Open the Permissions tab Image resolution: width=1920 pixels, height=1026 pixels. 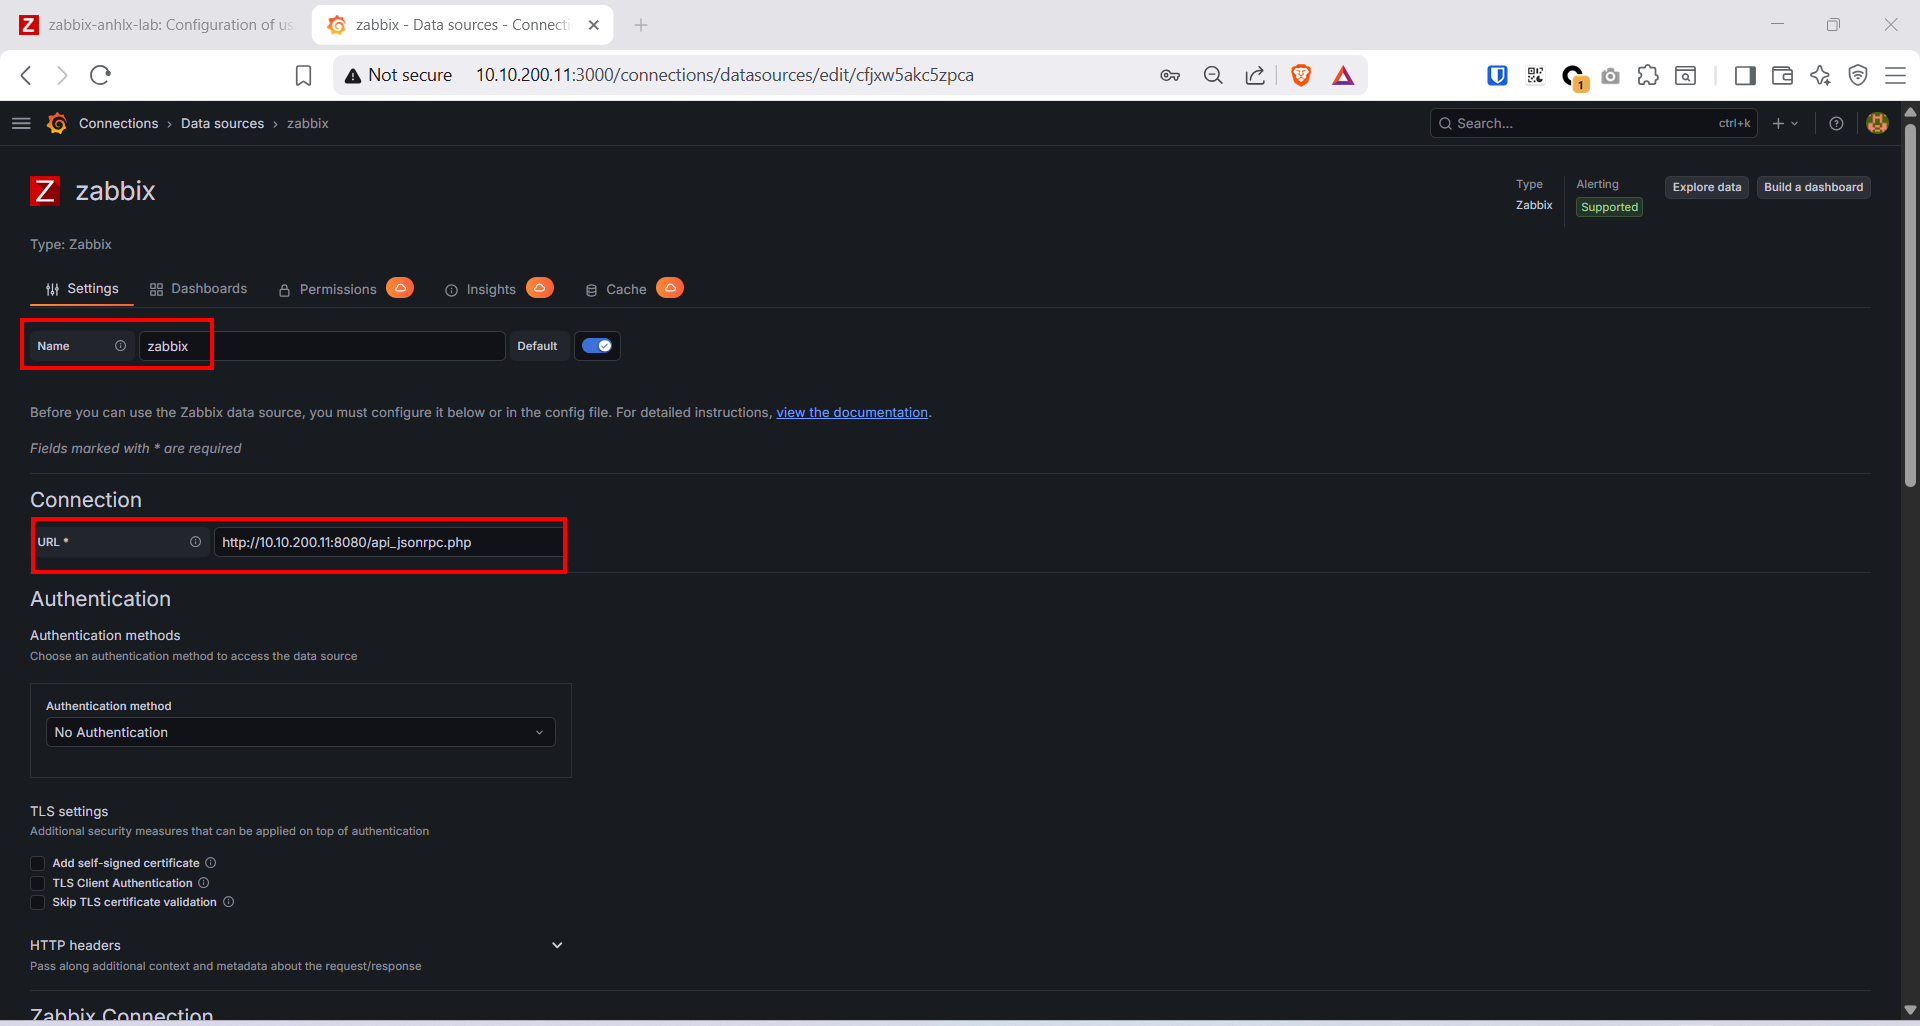point(337,289)
